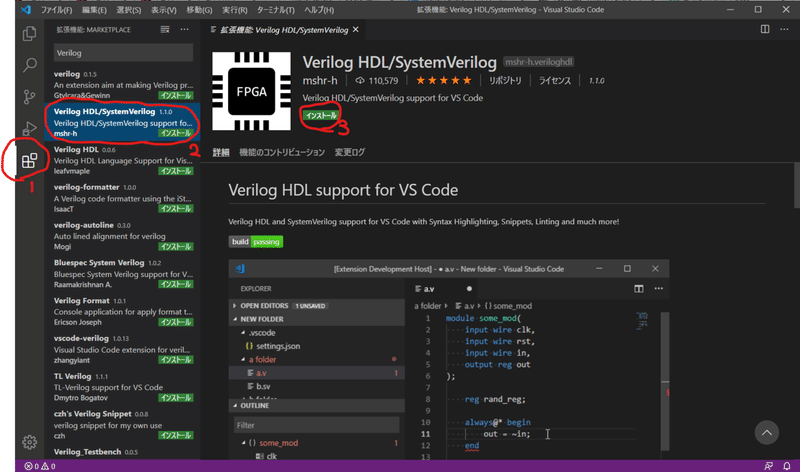This screenshot has height=472, width=800.
Task: Click the filter/clear list icon in the Marketplace header
Action: pyautogui.click(x=165, y=30)
